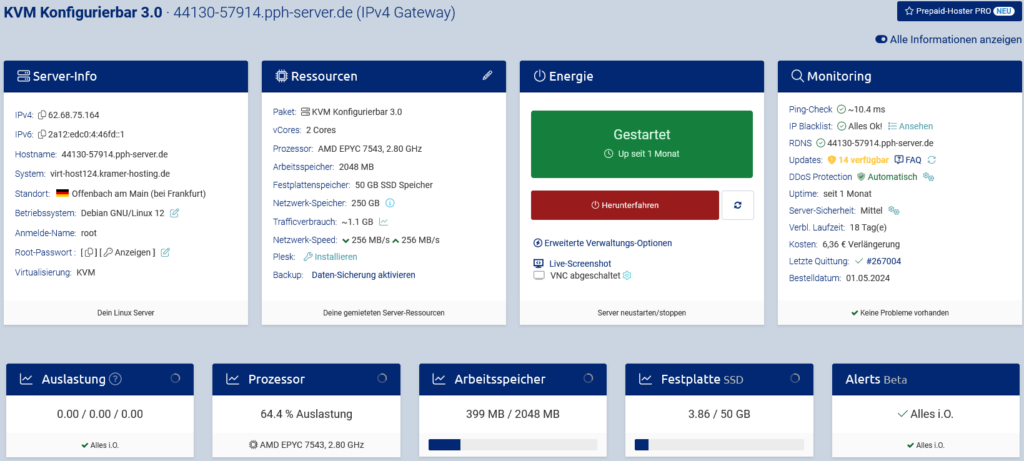Click the Automatisch DDoS status text
The height and width of the screenshot is (461, 1024).
(892, 177)
